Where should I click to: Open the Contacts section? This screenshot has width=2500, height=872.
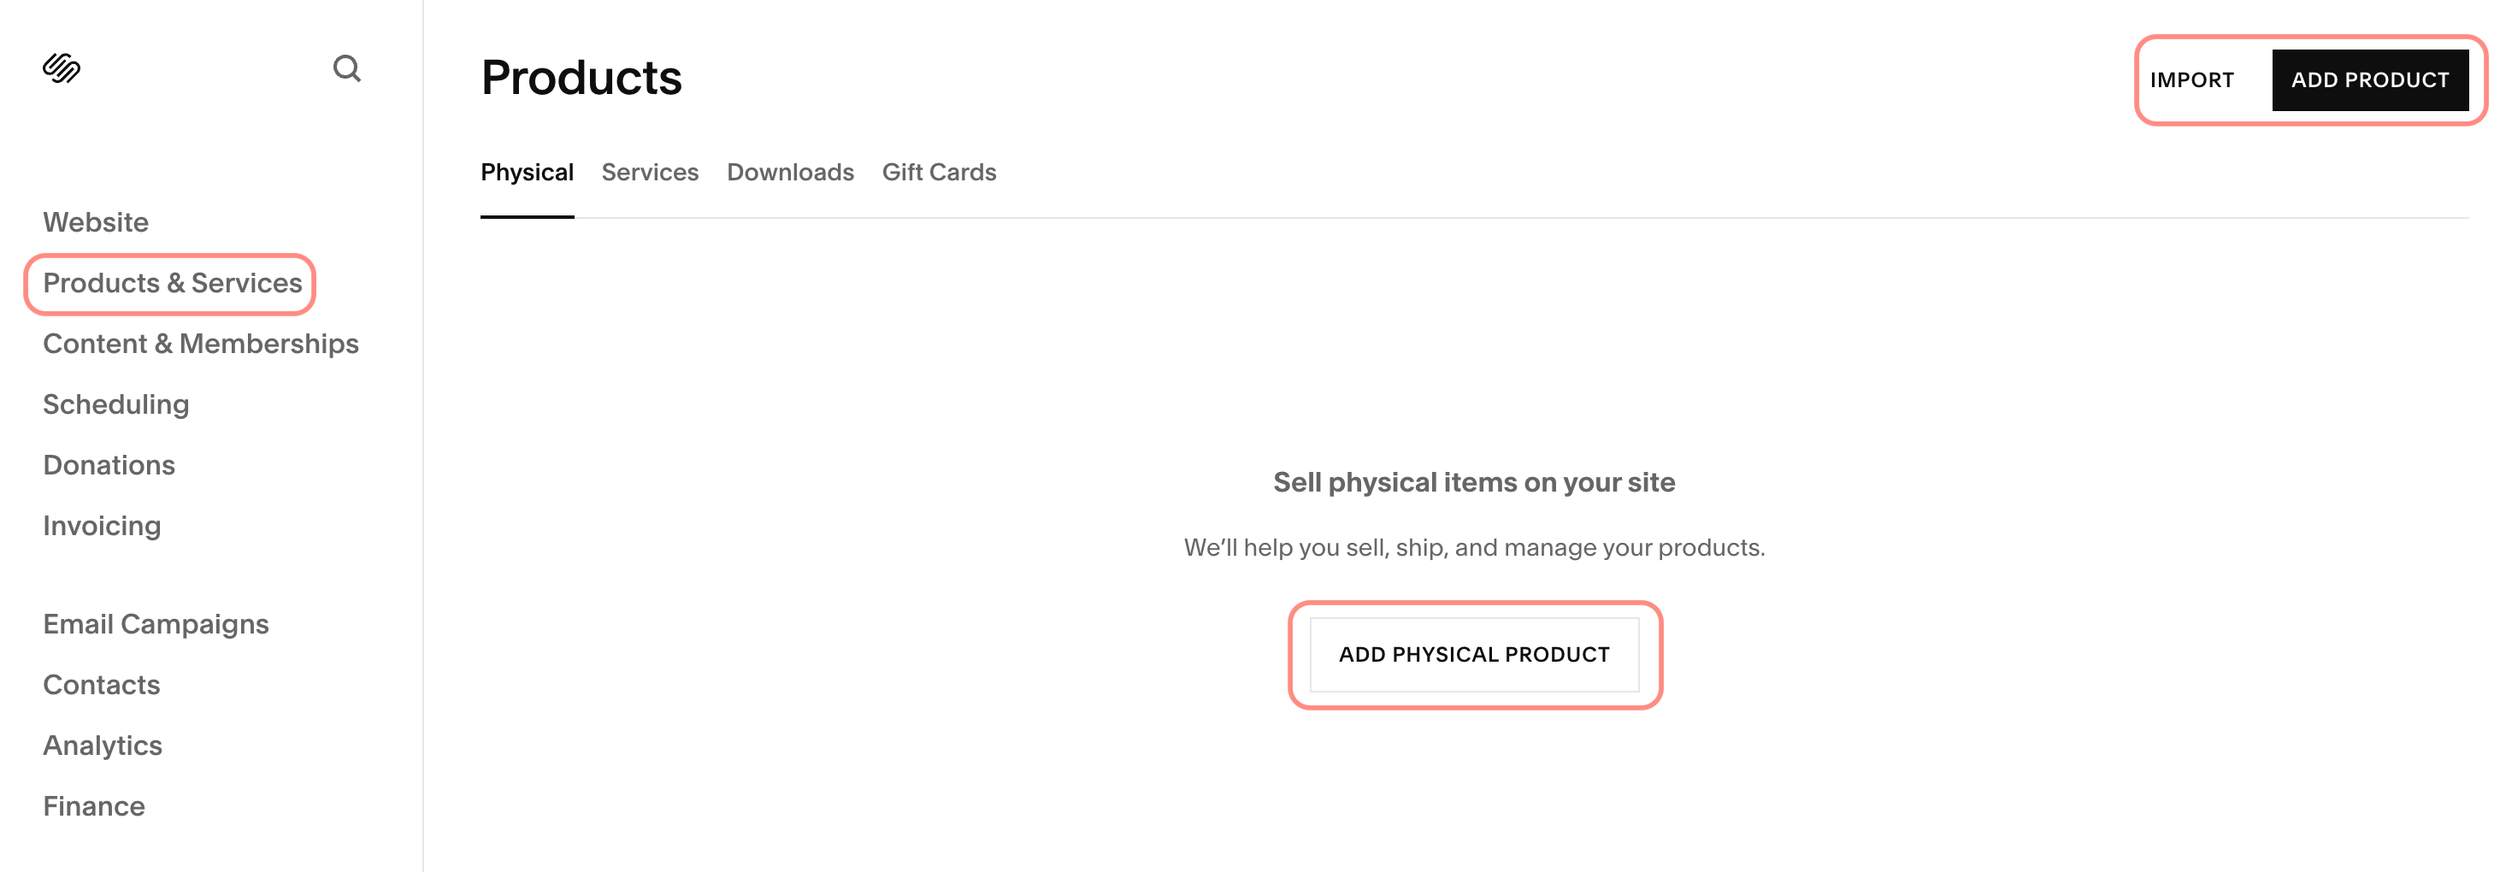[x=102, y=685]
